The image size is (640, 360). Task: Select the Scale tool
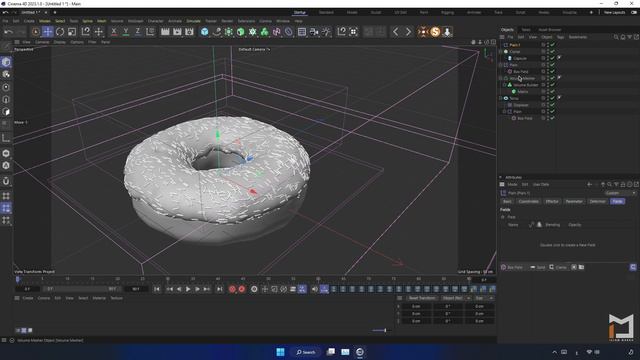coord(72,32)
